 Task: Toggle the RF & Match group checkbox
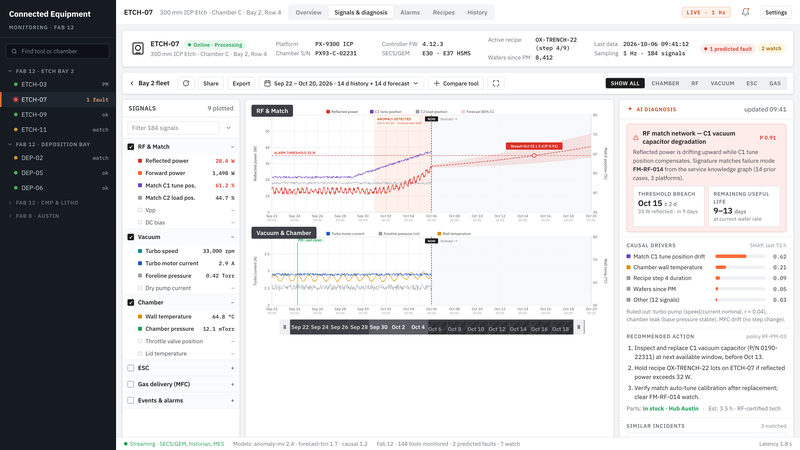(x=131, y=146)
